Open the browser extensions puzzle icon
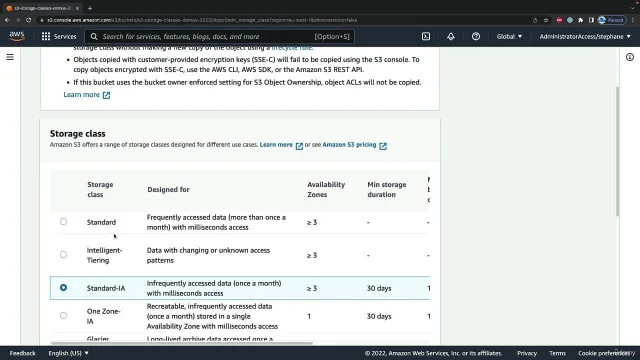The image size is (640, 360). coord(580,20)
